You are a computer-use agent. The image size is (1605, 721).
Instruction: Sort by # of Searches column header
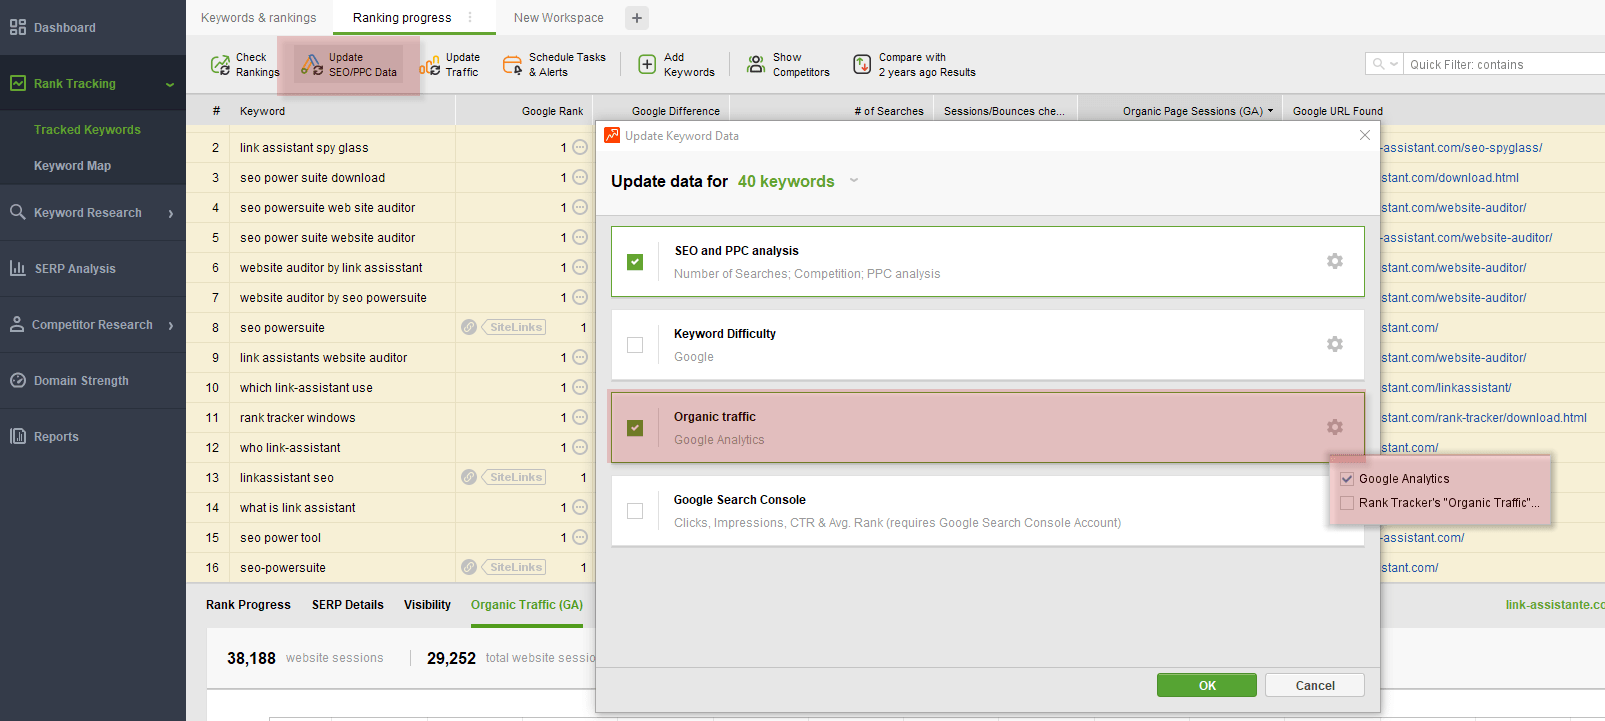[889, 111]
